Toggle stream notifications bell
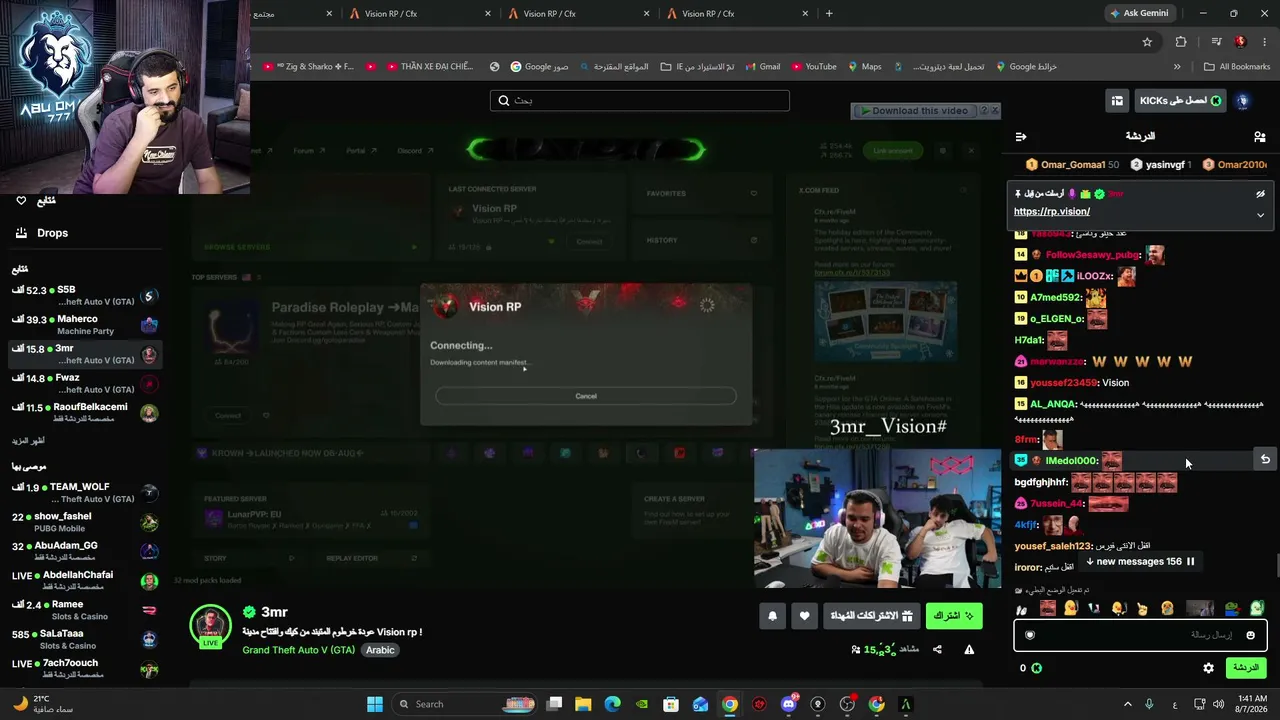Screen dimensions: 1280x720 pyautogui.click(x=772, y=616)
